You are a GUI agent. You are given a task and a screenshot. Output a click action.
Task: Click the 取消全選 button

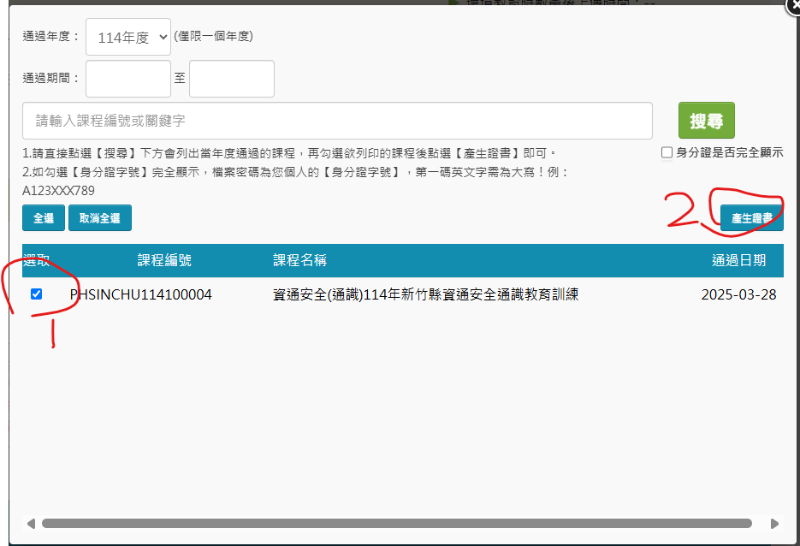click(99, 218)
